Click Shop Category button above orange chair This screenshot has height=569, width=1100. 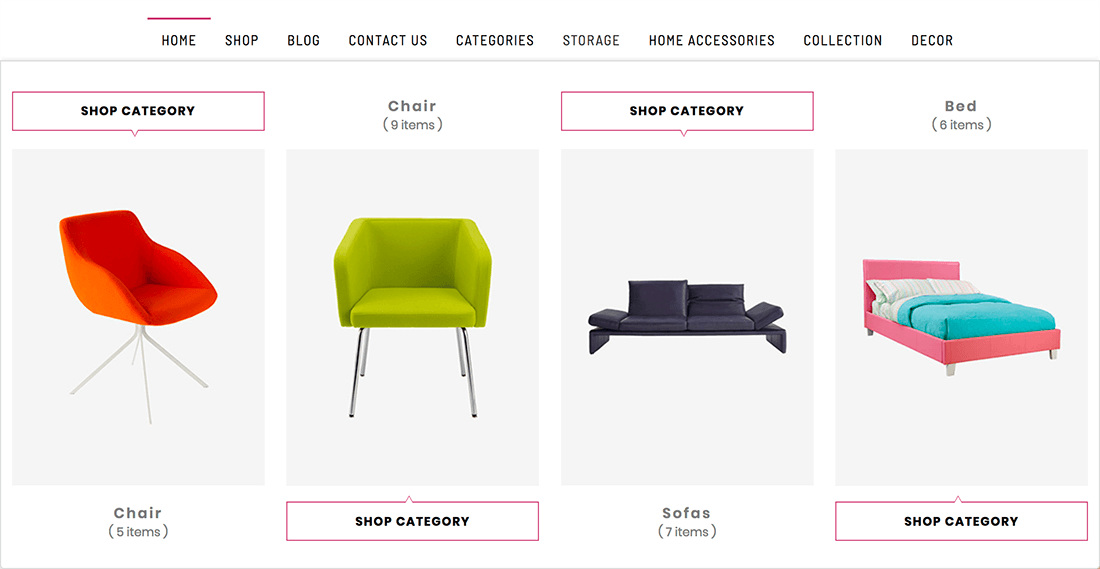[138, 111]
